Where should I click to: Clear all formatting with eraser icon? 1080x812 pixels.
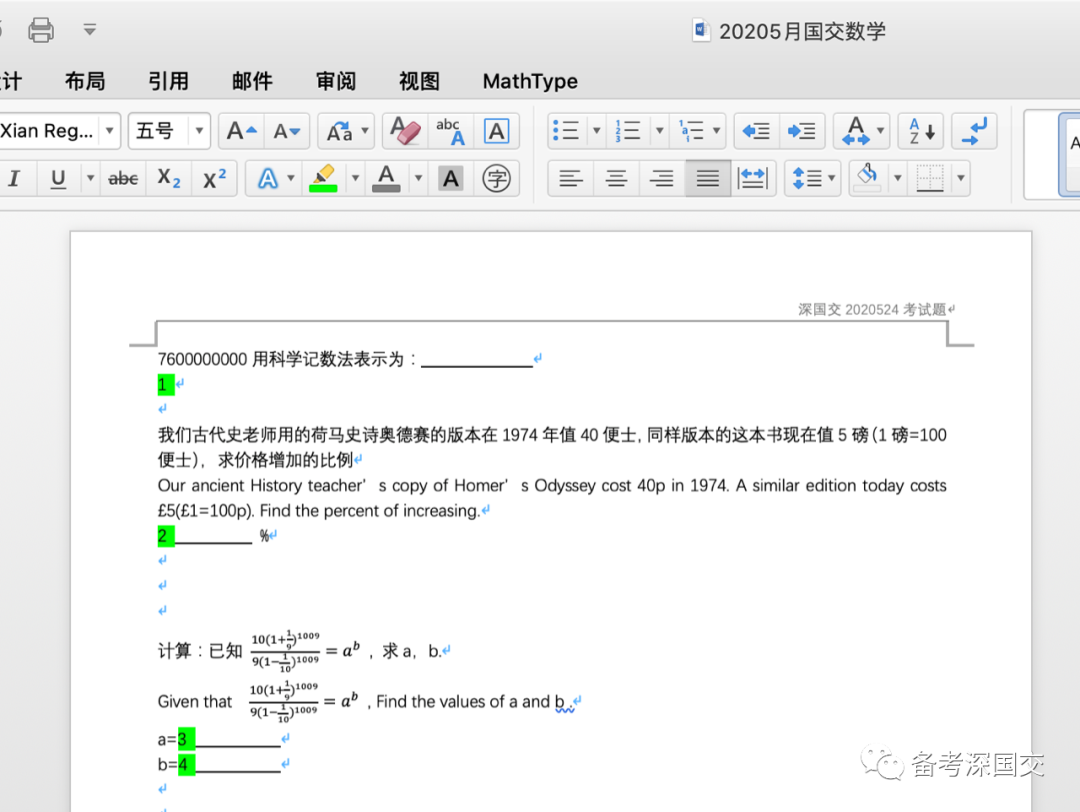tap(404, 131)
